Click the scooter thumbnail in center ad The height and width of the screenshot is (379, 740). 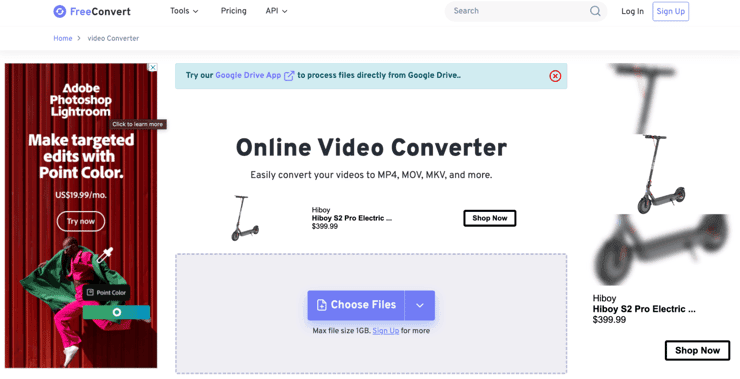coord(245,218)
